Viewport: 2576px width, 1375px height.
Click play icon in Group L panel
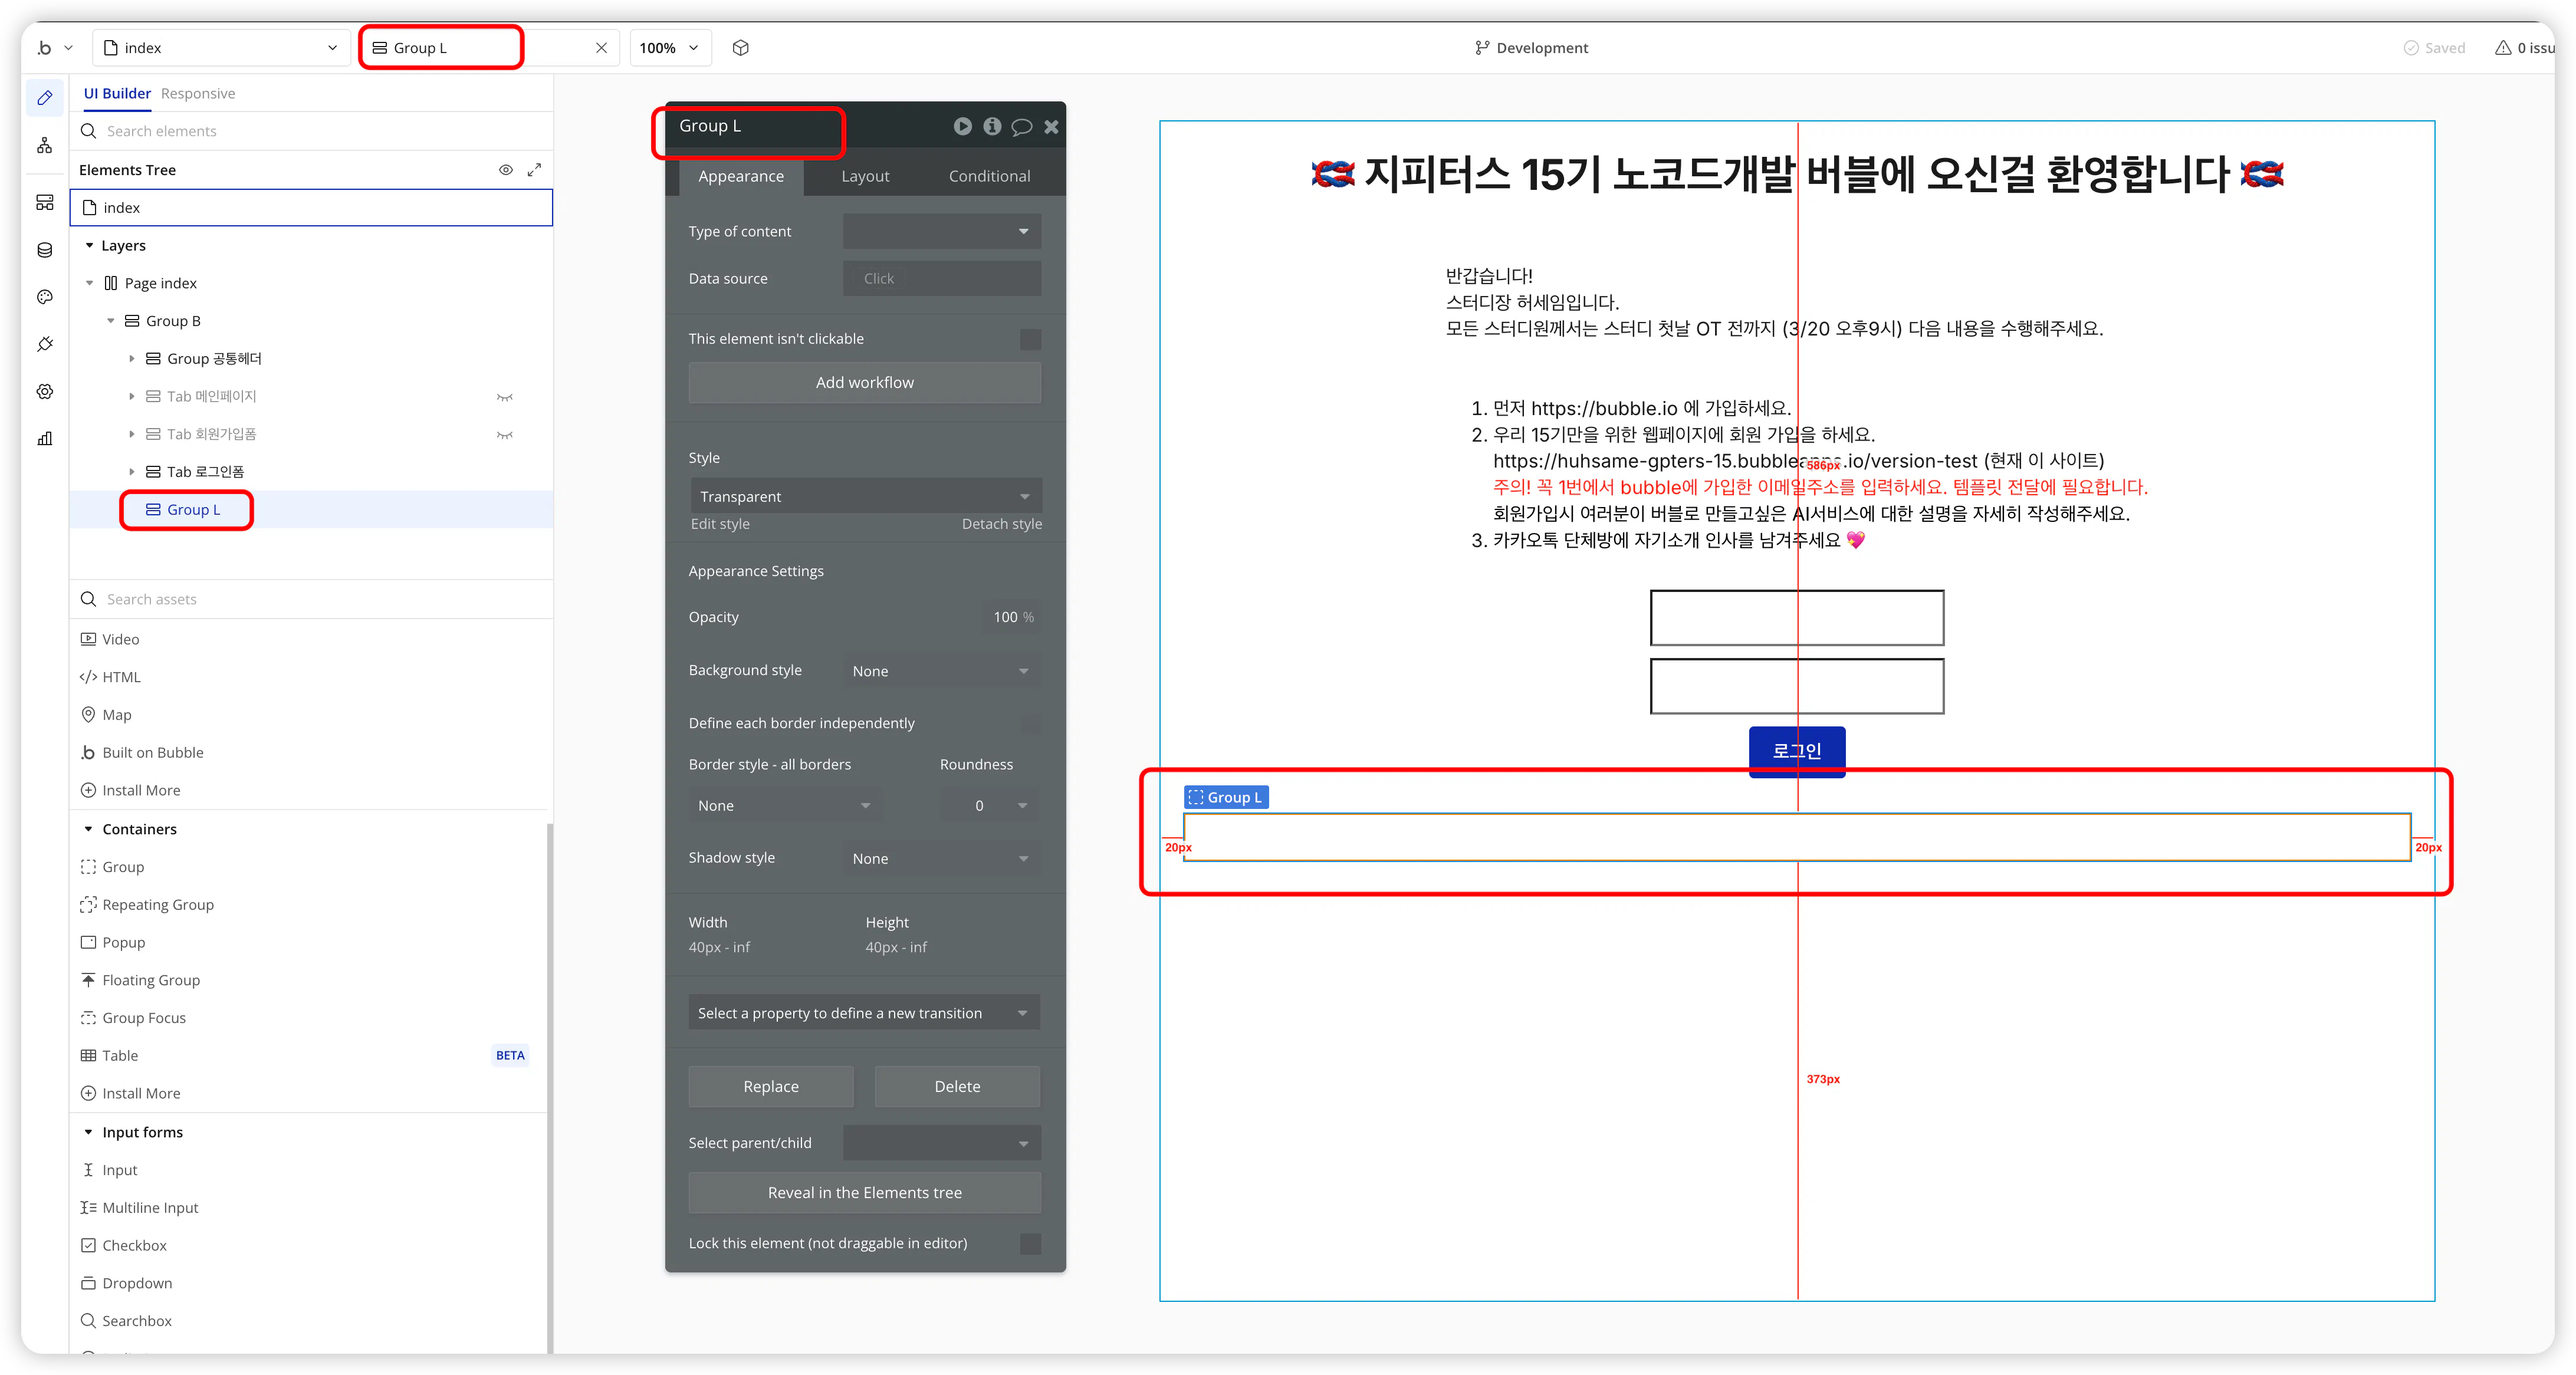point(962,126)
